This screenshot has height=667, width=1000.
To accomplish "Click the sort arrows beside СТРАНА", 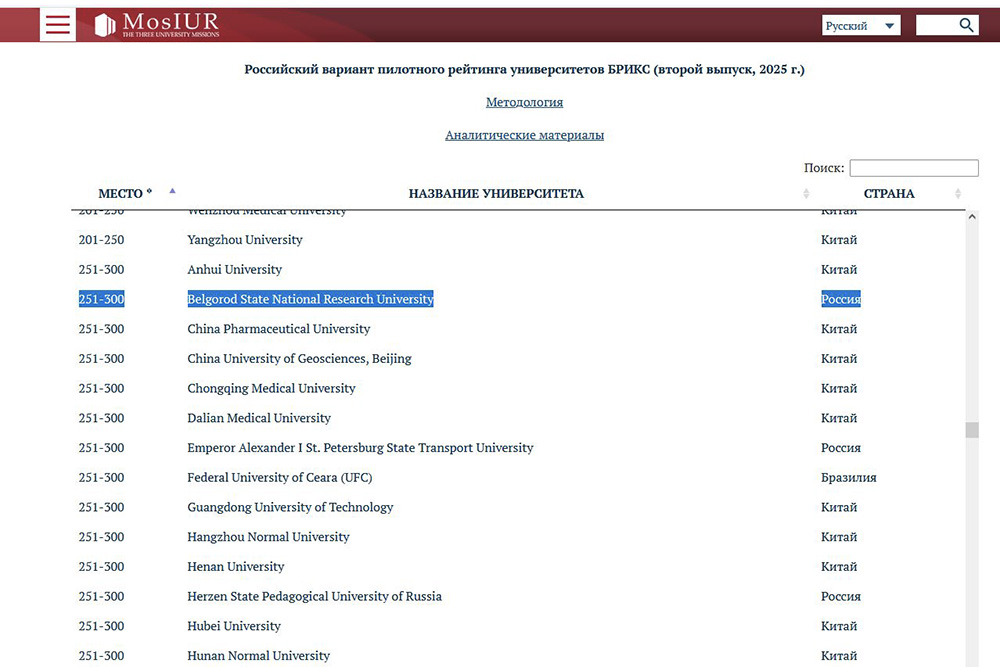I will (x=958, y=194).
